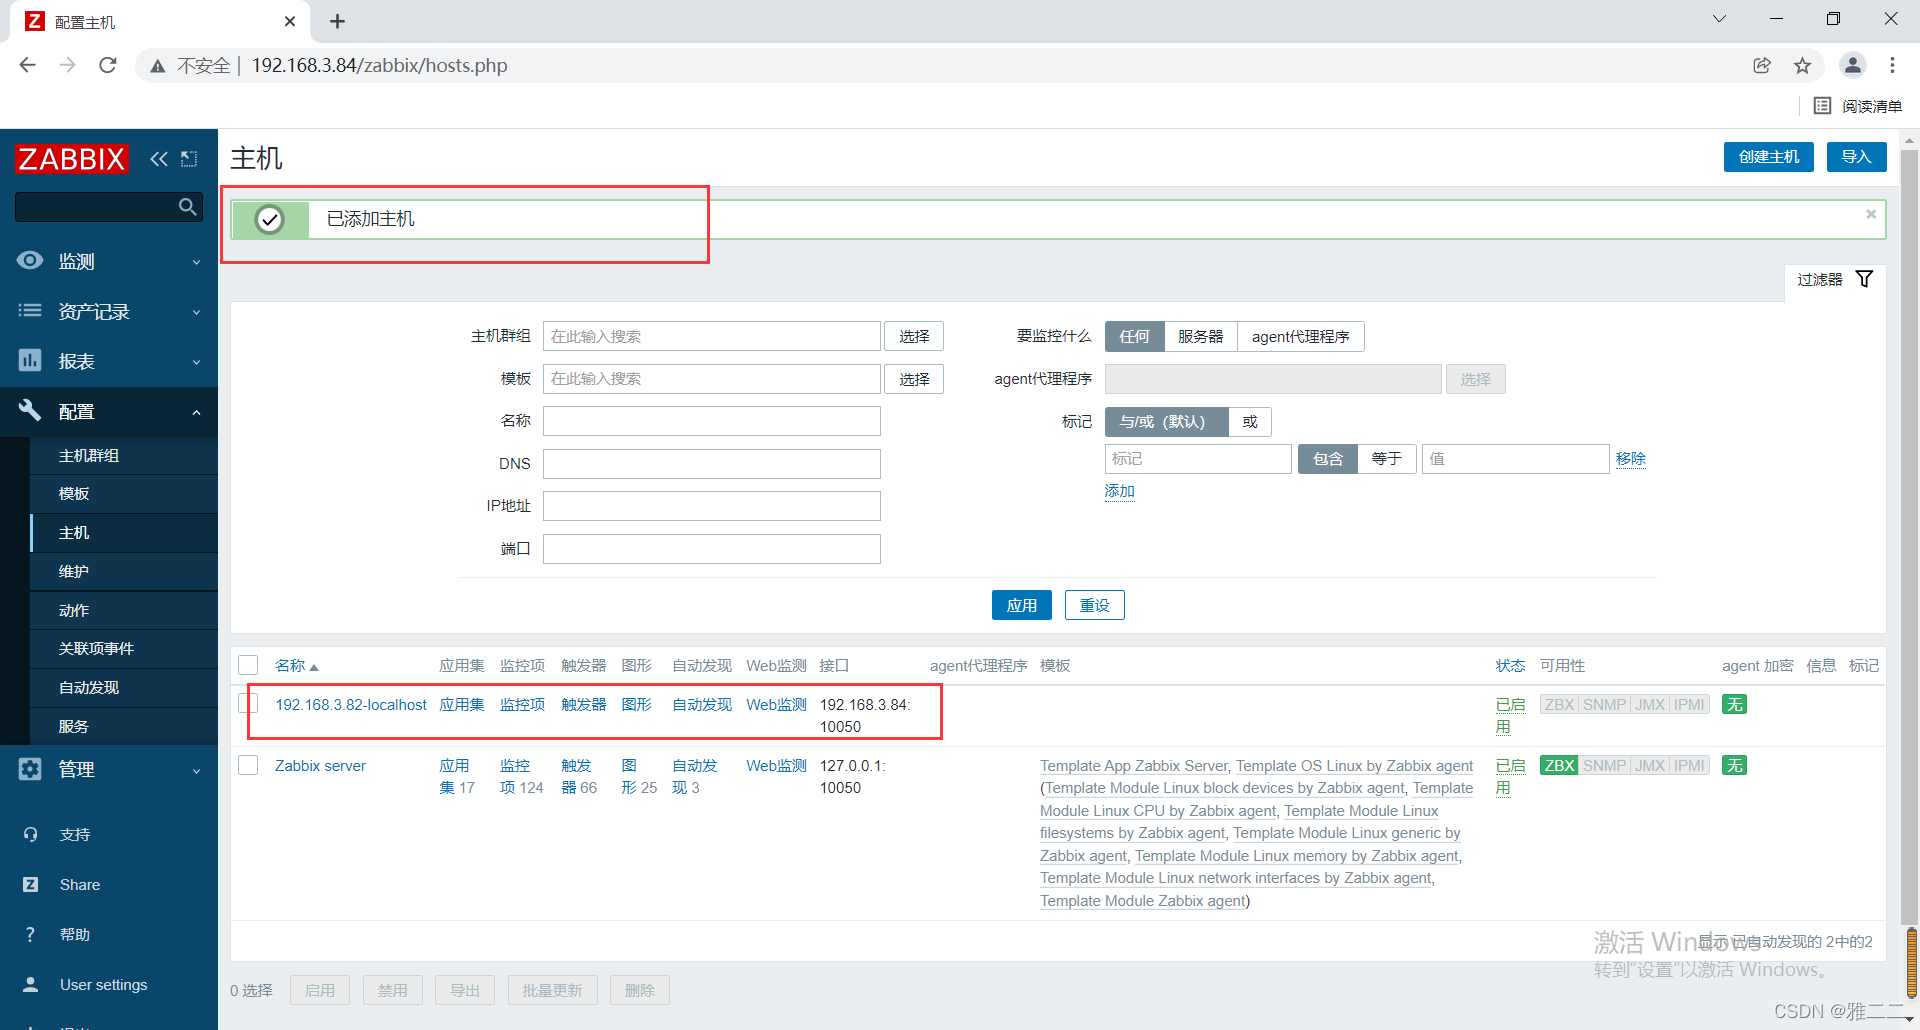This screenshot has width=1920, height=1030.
Task: Collapse the 配置 menu chevron
Action: [x=196, y=412]
